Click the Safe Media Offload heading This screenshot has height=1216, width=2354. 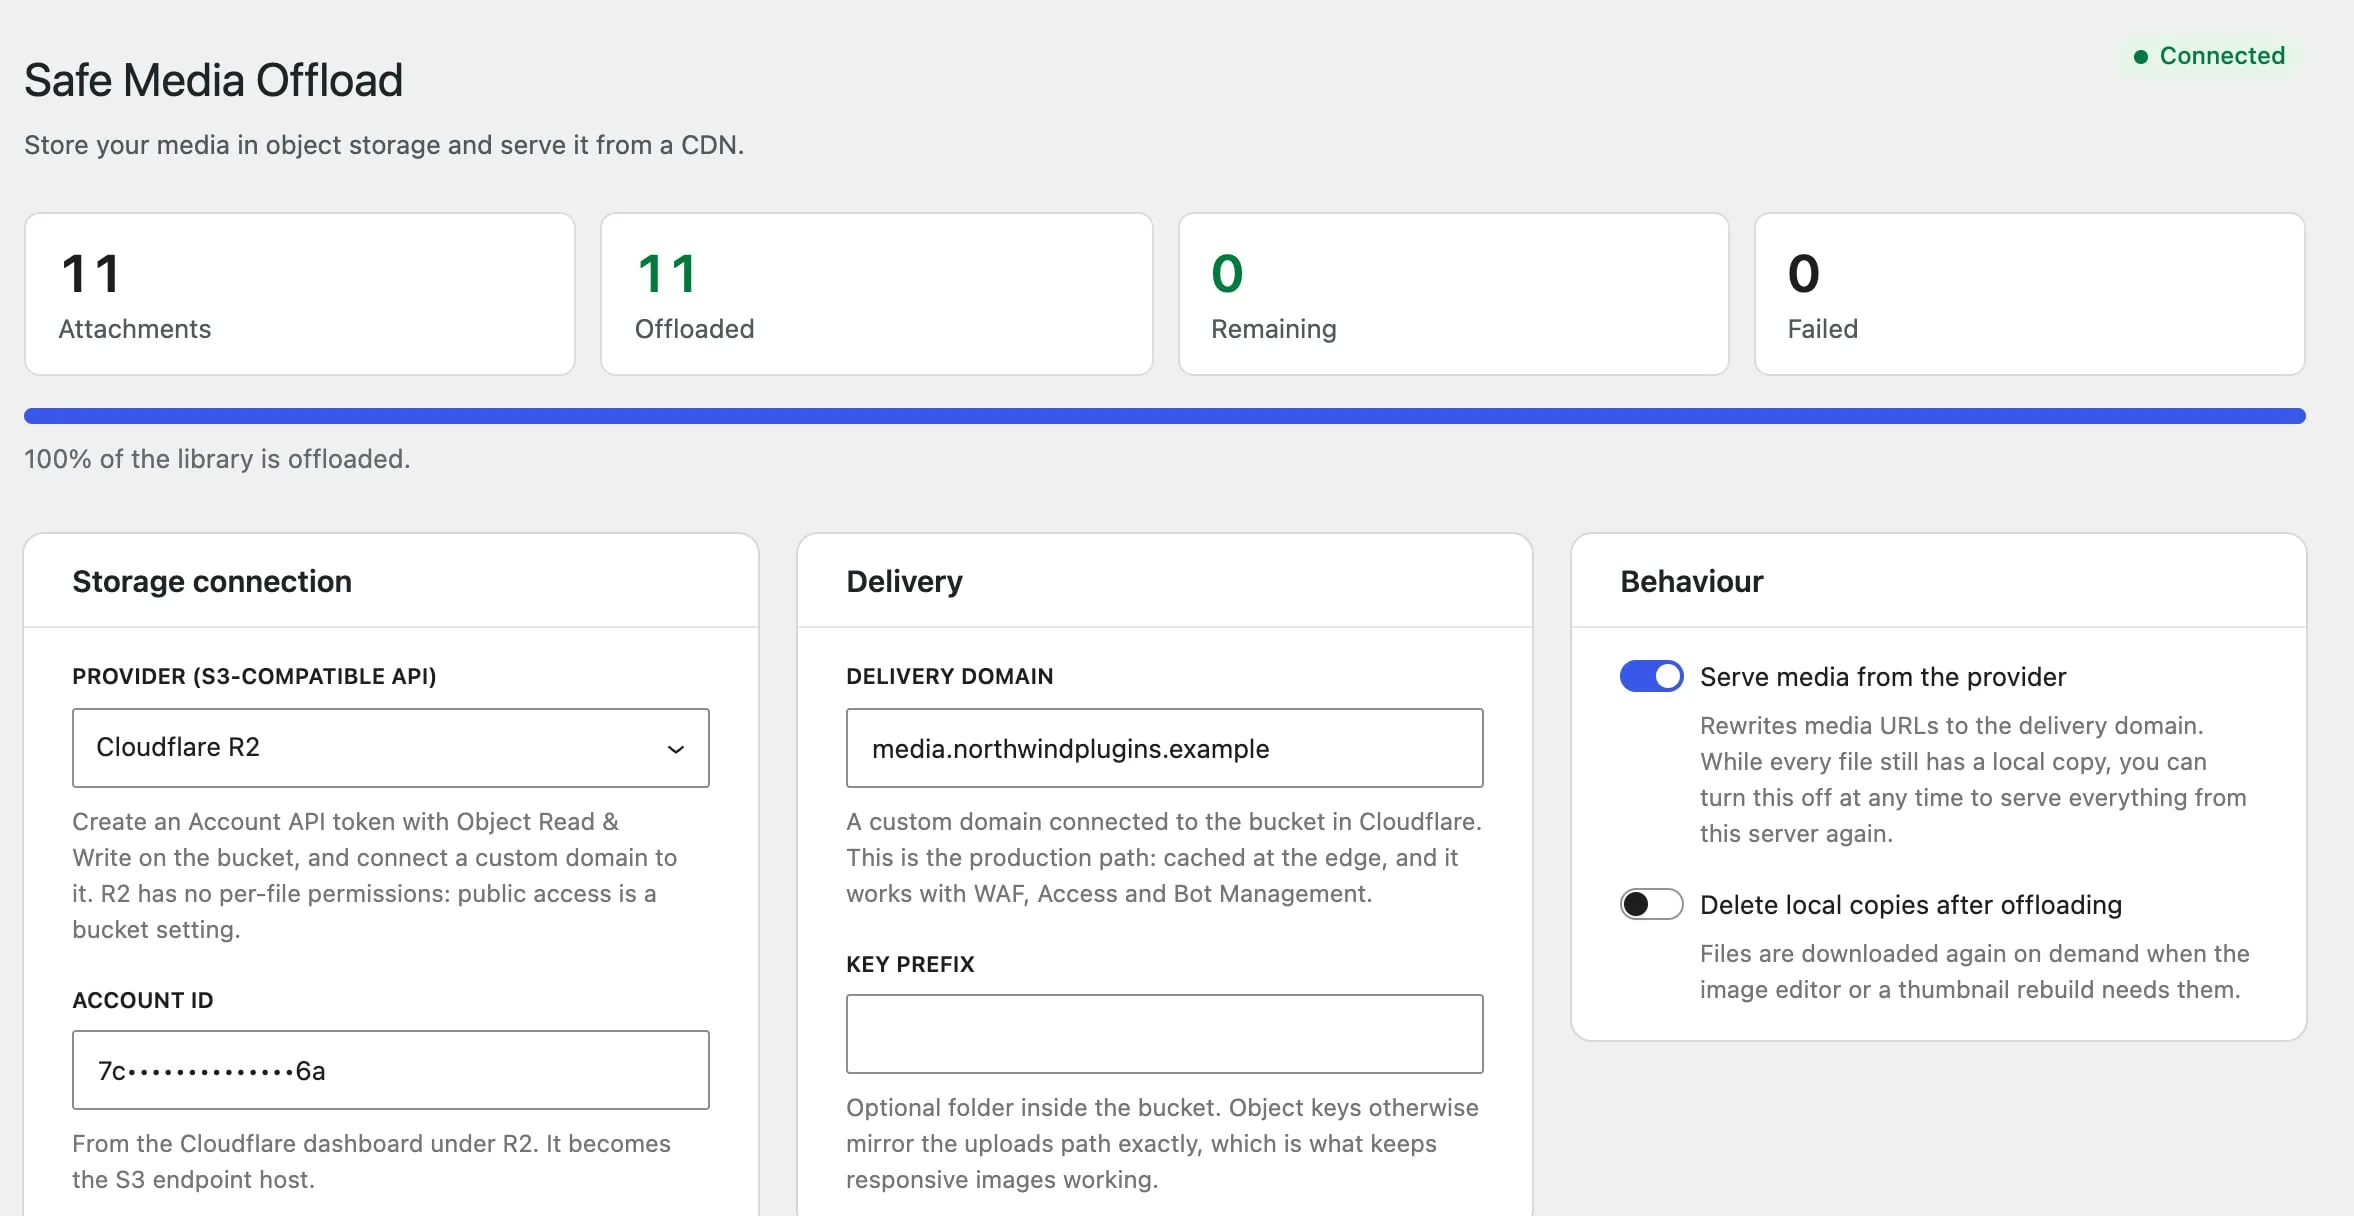click(213, 80)
